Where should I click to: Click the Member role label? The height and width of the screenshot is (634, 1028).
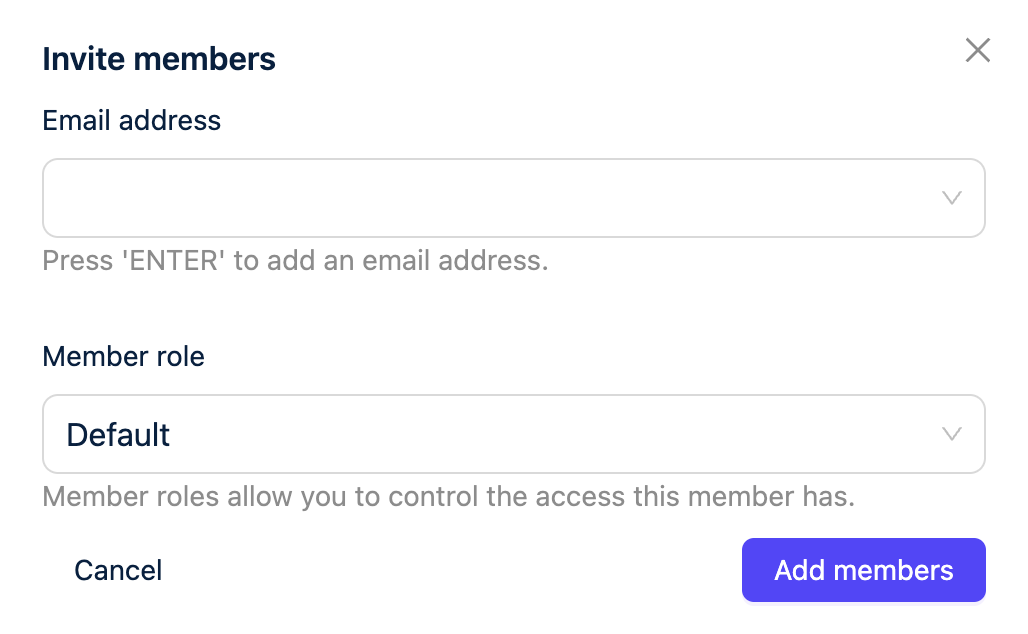pyautogui.click(x=123, y=357)
